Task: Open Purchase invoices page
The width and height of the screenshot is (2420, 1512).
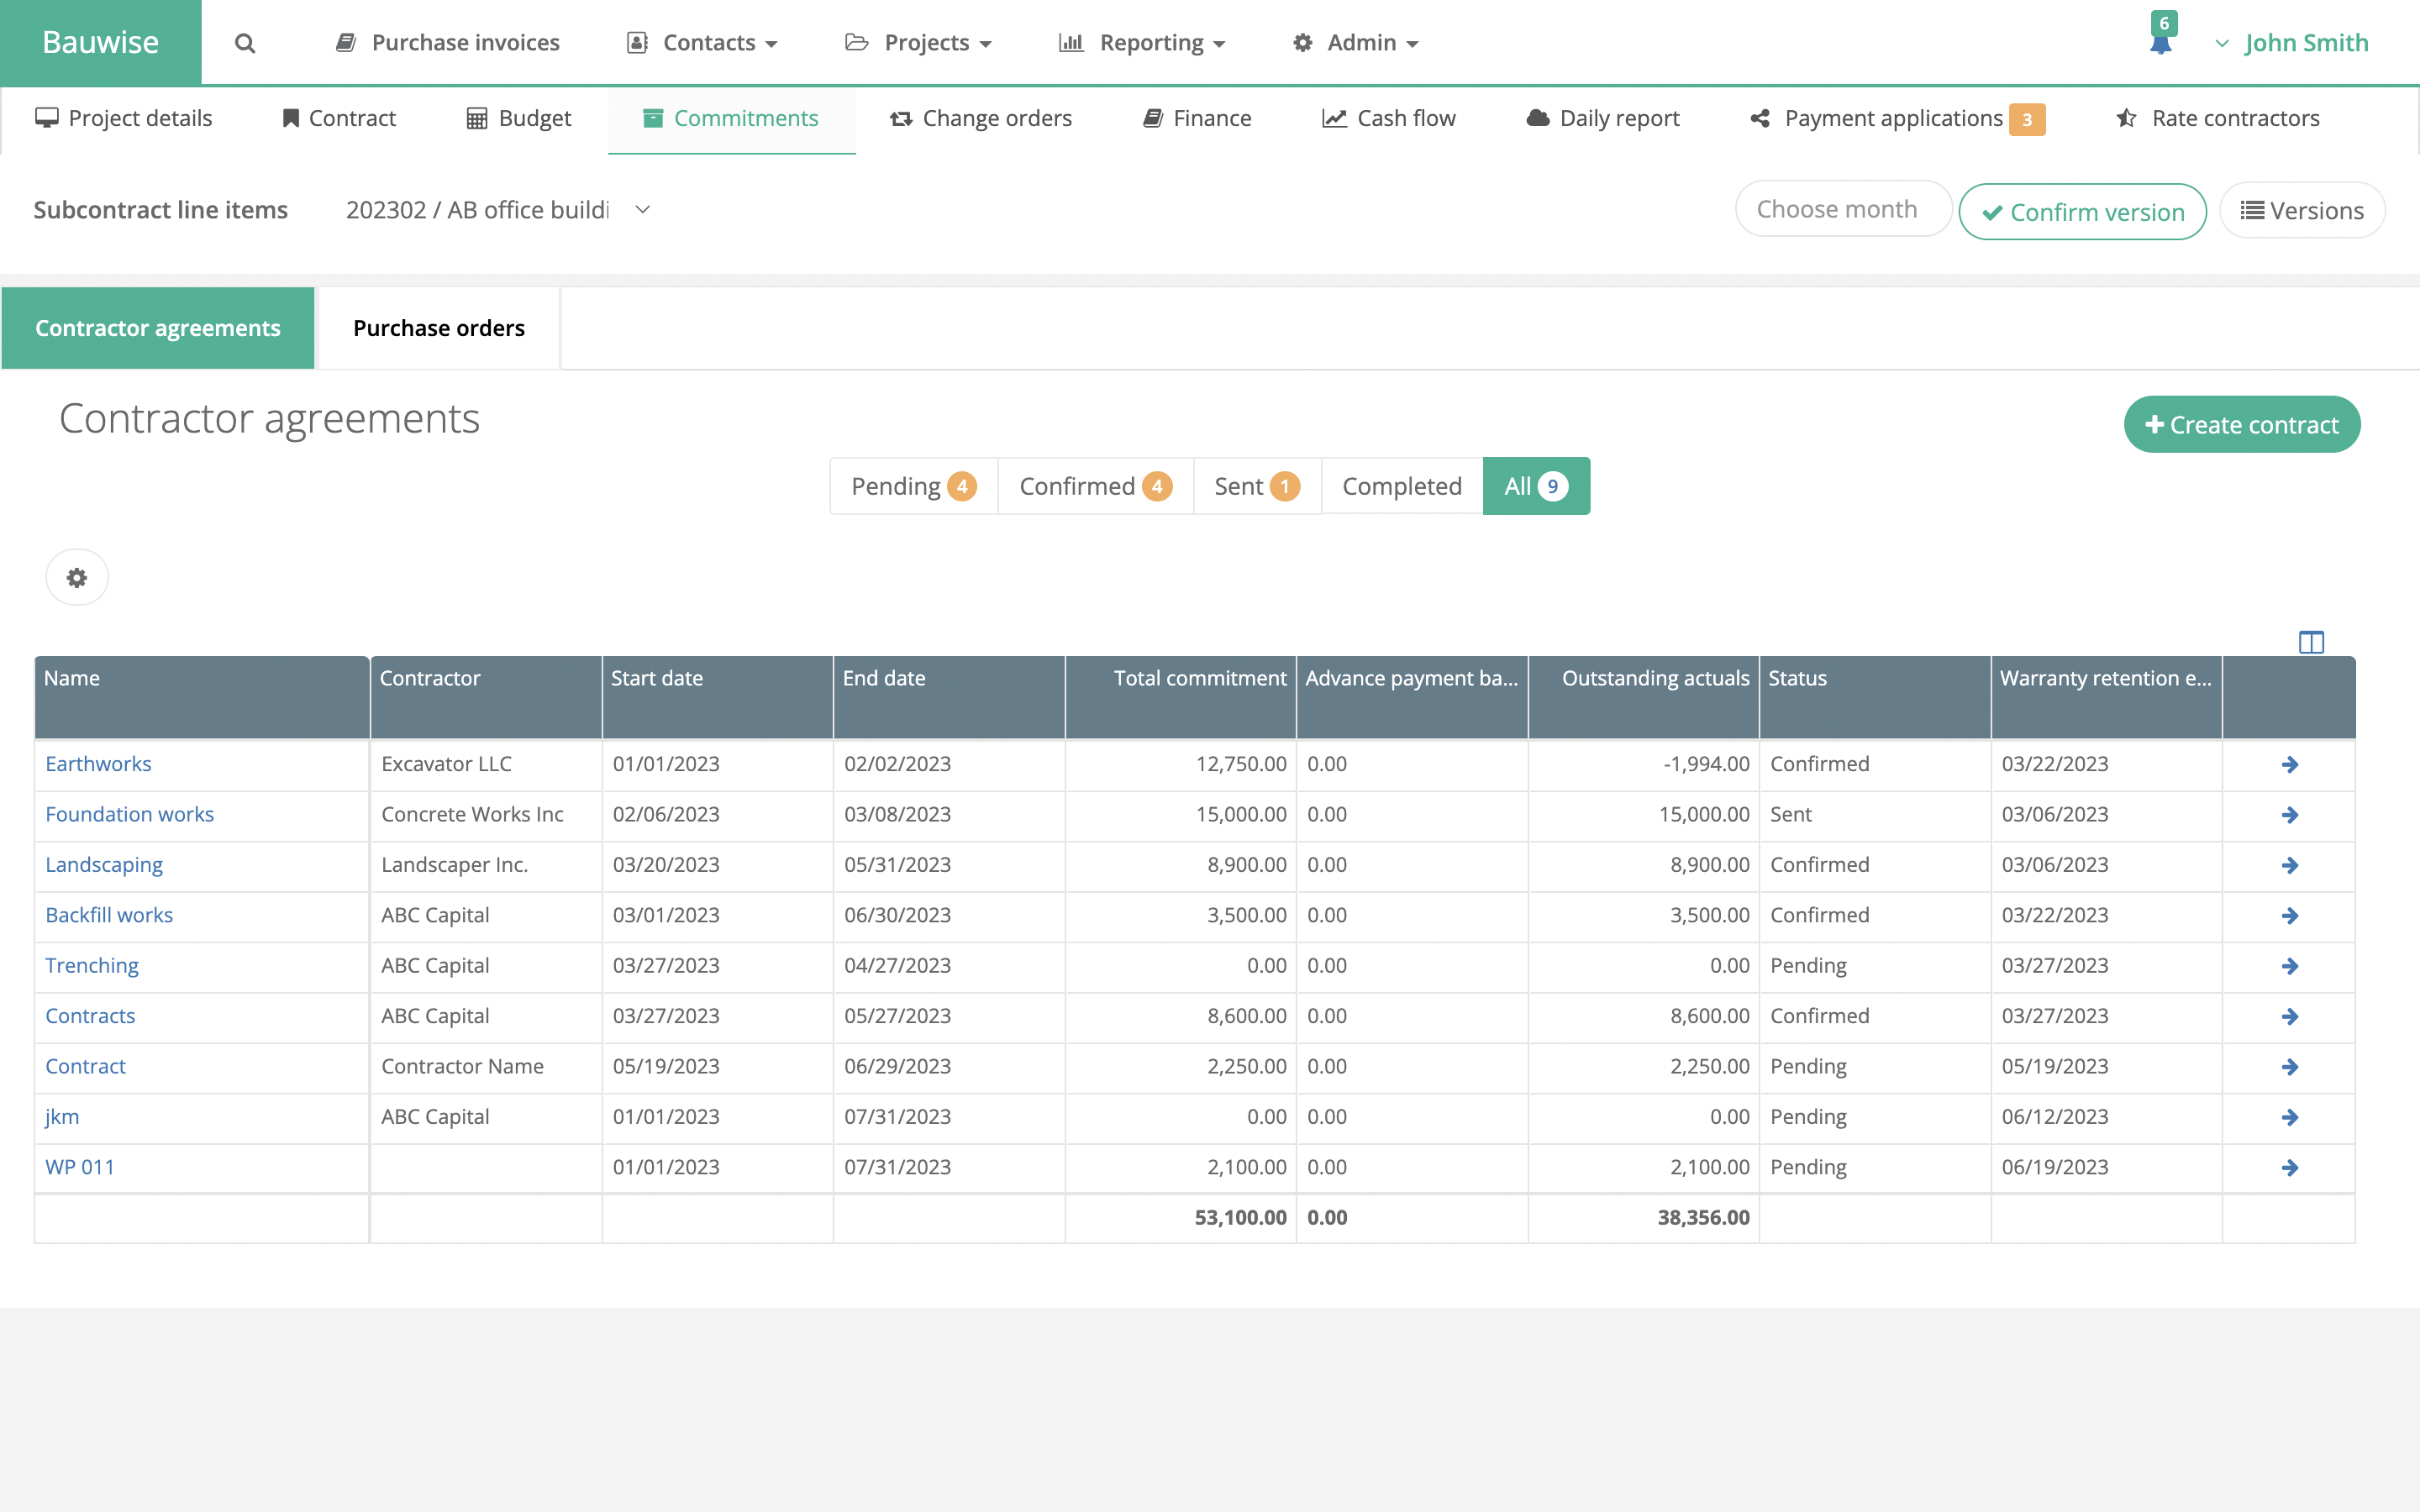Action: [x=447, y=43]
